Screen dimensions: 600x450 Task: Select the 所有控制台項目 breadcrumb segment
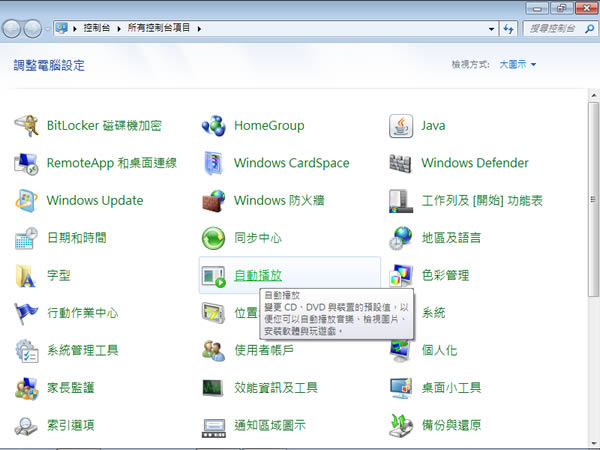click(x=159, y=28)
